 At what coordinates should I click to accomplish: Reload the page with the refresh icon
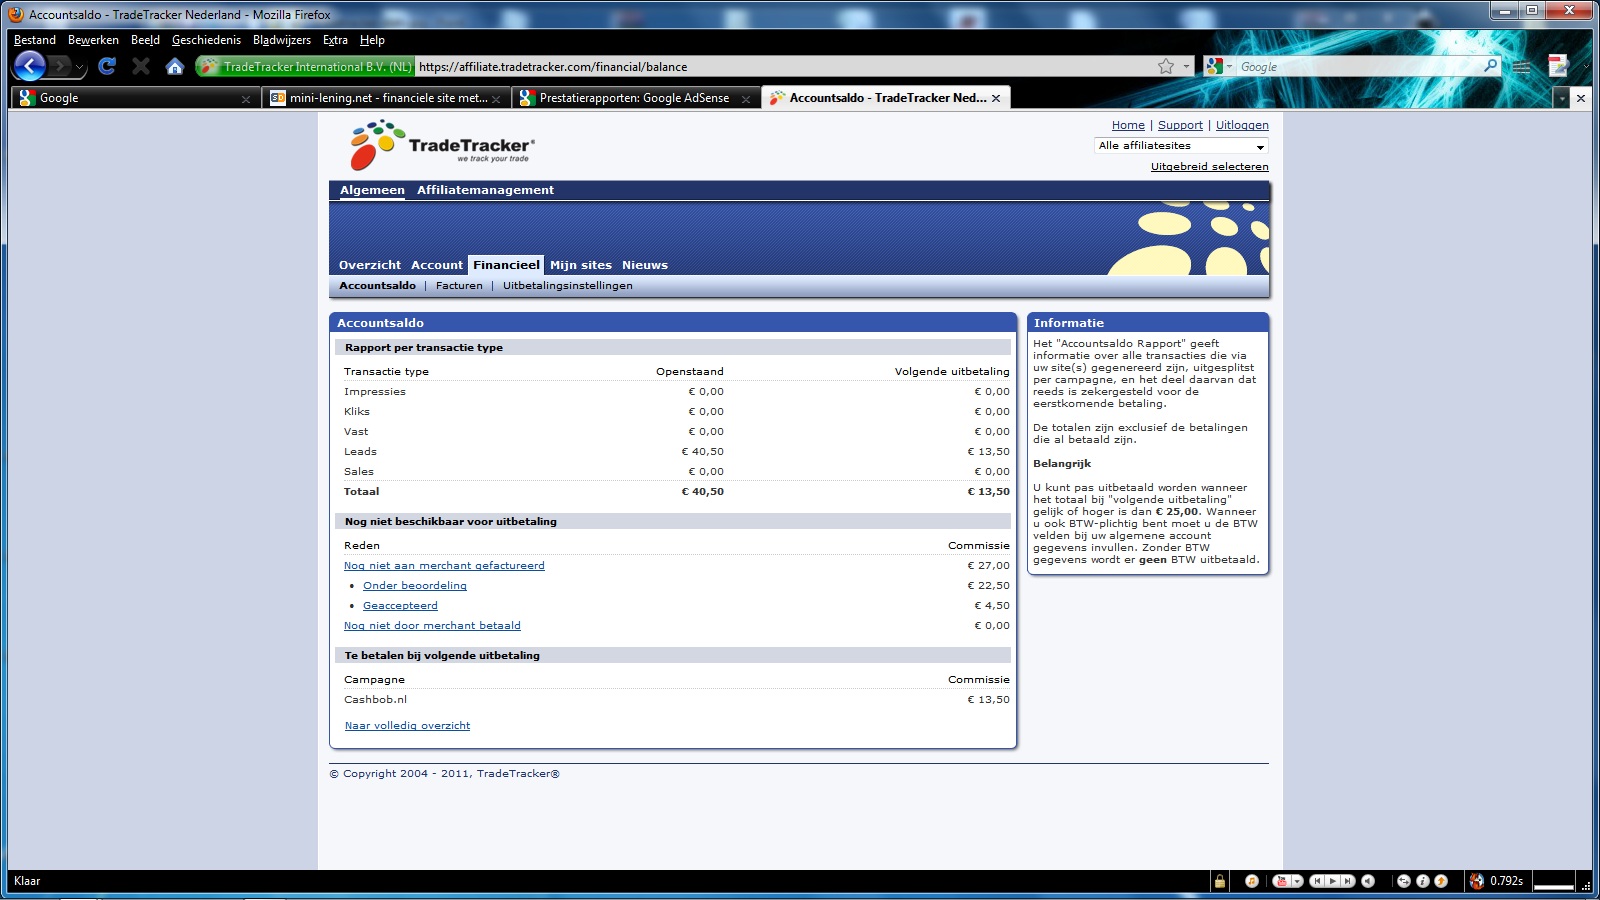coord(107,66)
